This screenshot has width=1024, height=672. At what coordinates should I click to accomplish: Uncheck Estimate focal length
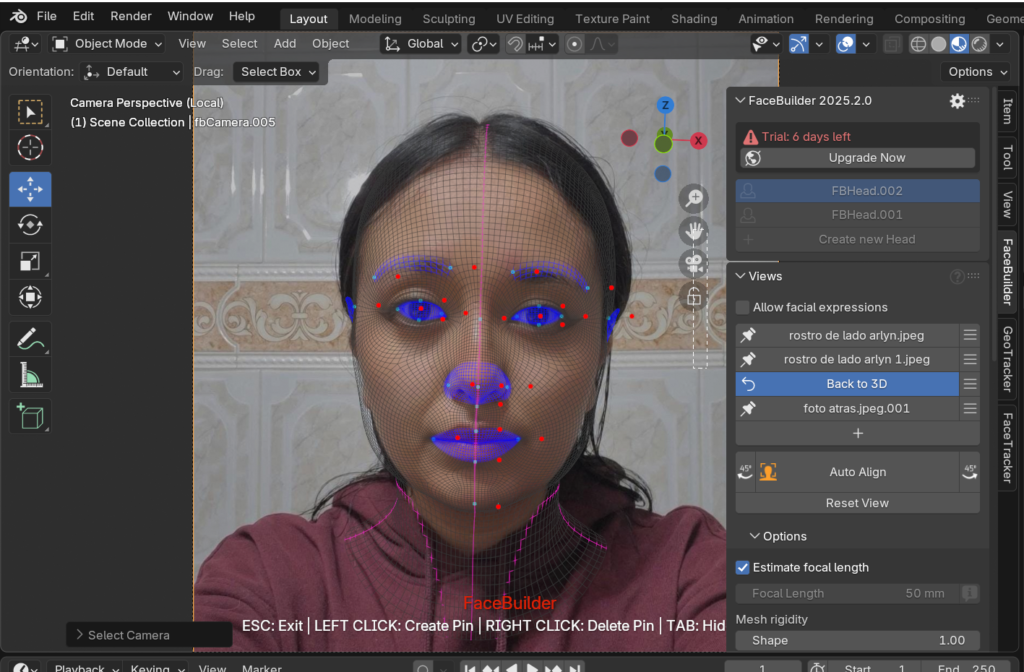pos(743,567)
